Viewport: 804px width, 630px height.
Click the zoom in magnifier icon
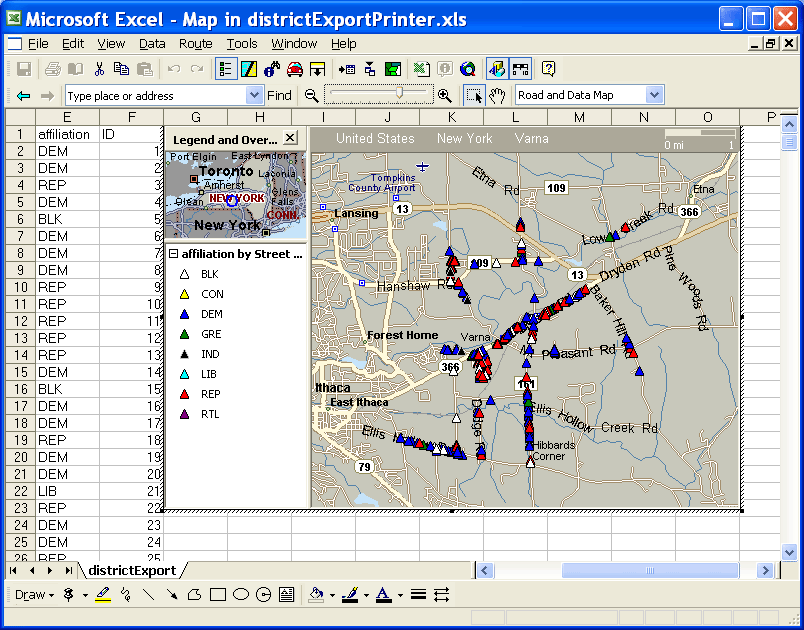tap(444, 95)
